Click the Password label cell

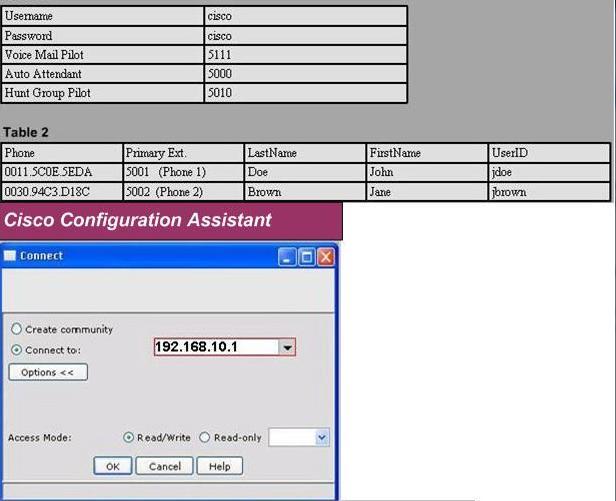(x=103, y=36)
